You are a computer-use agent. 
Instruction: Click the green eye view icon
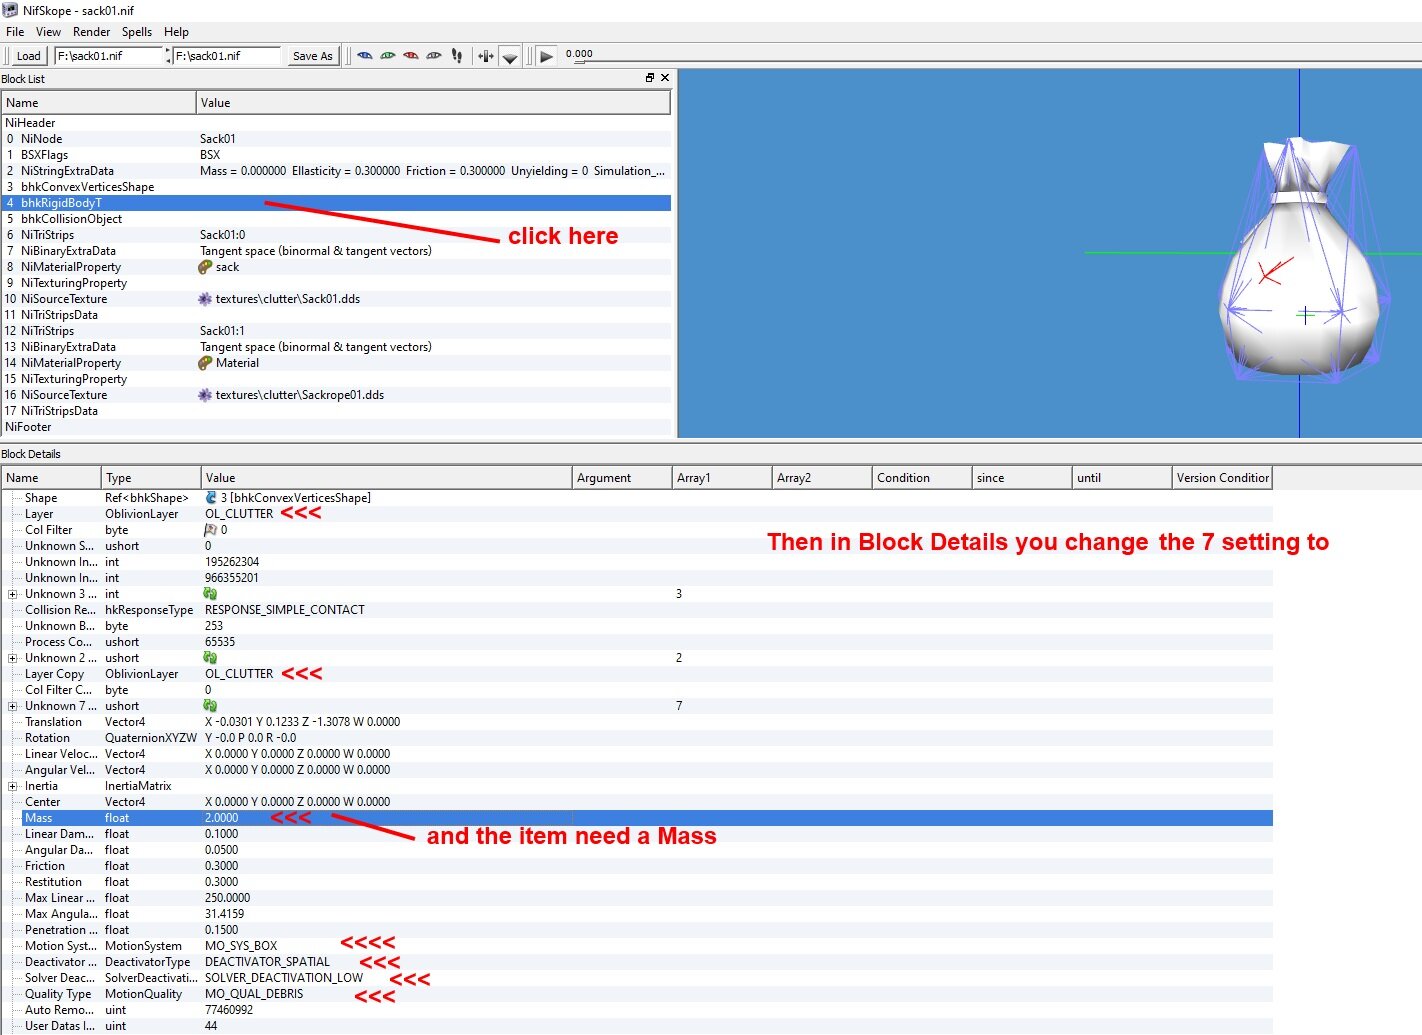click(x=388, y=56)
